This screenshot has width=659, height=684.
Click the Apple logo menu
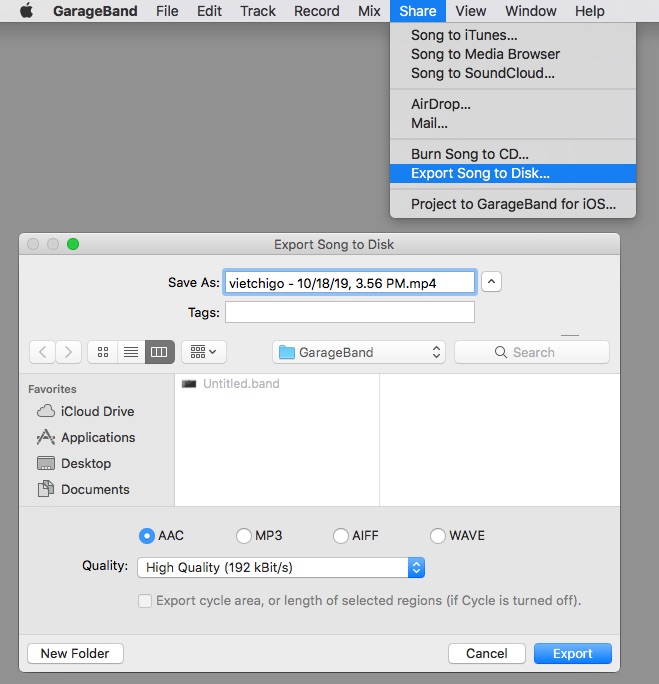tap(27, 11)
